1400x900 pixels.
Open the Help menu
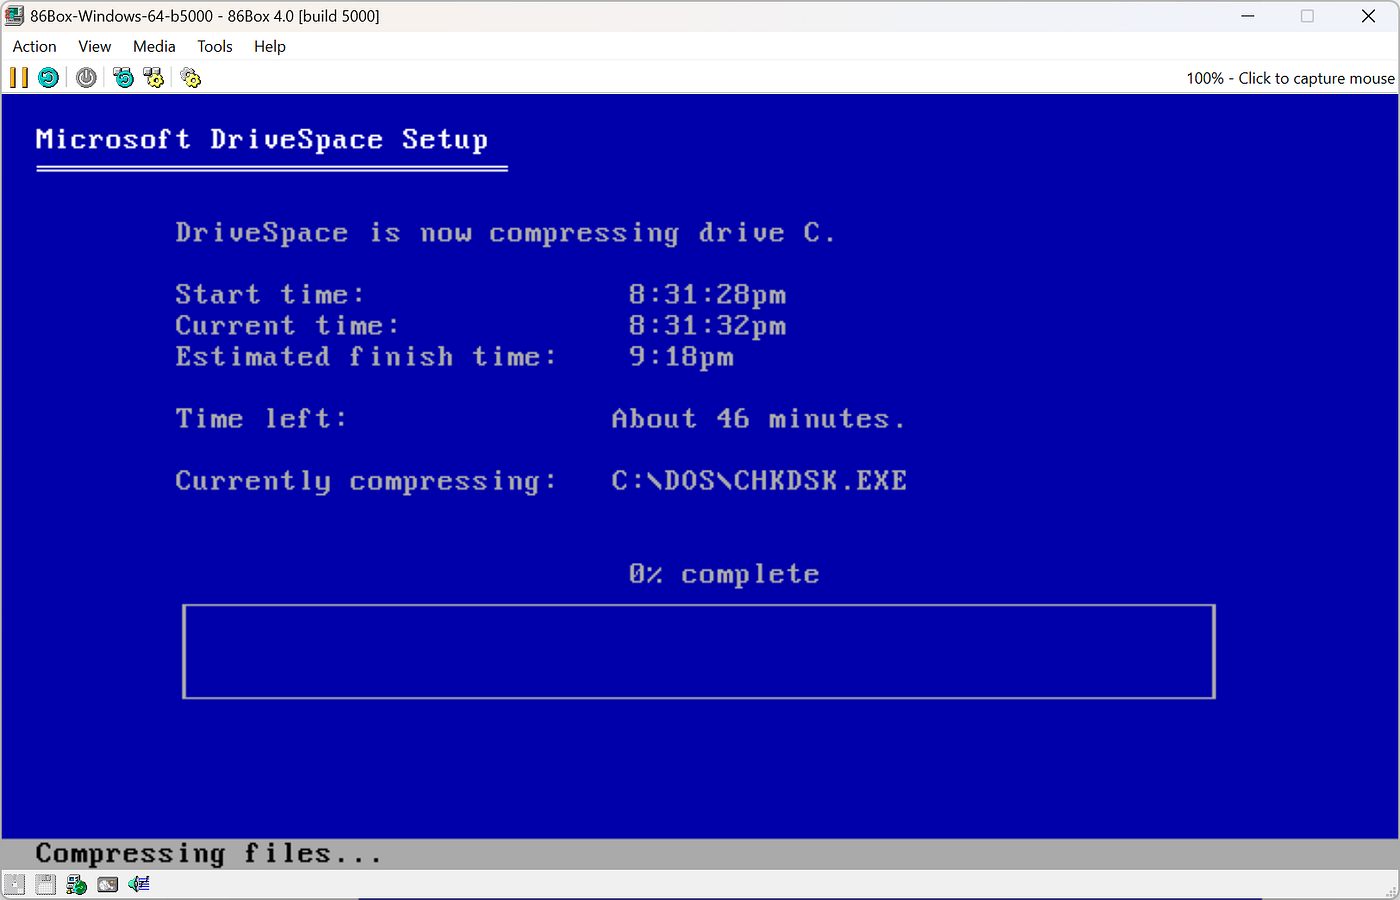[270, 46]
